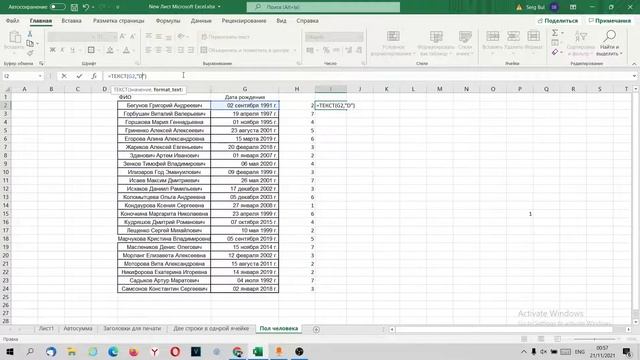Click the Insert Function fx icon
Viewport: 640px width, 360px height.
coord(94,76)
